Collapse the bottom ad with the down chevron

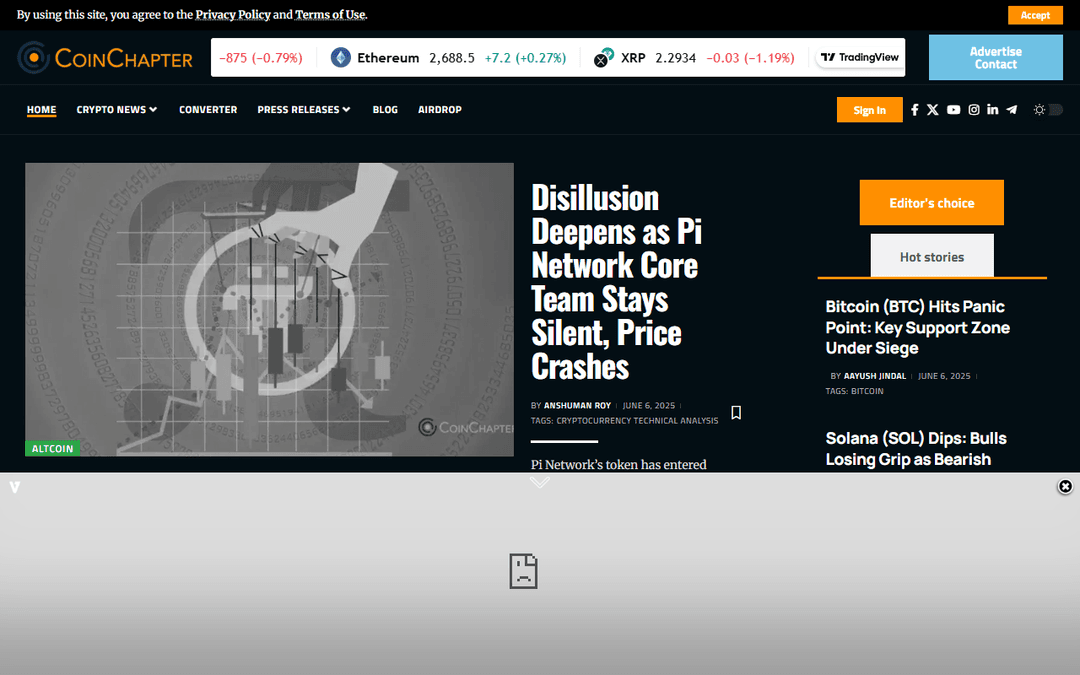pos(540,482)
